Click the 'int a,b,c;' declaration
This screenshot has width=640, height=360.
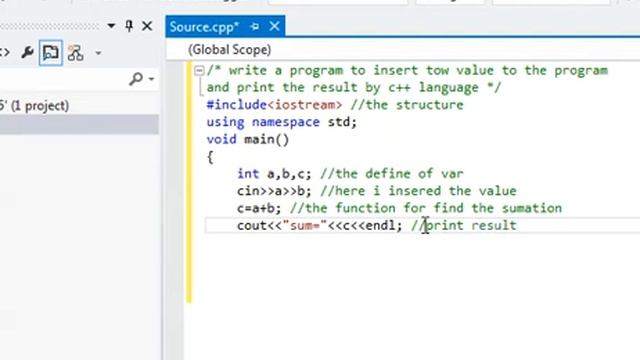tap(274, 174)
